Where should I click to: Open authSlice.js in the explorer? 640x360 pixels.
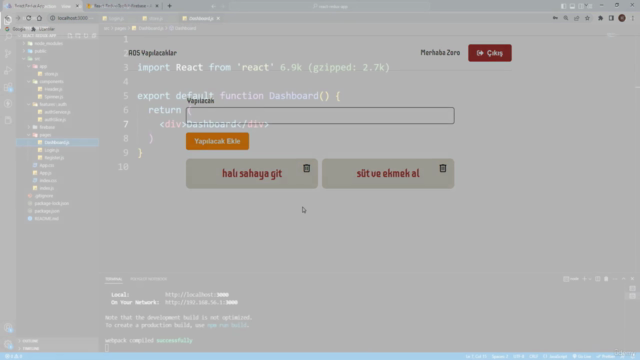coord(55,120)
